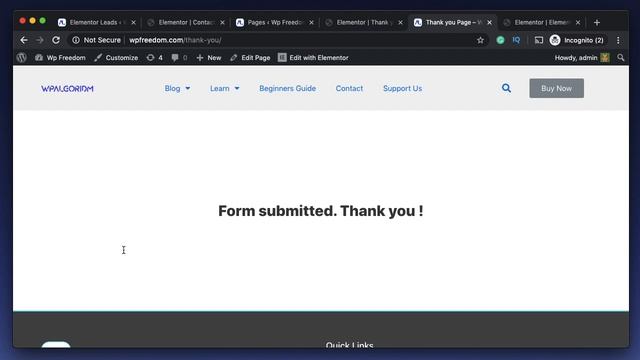This screenshot has height=360, width=640.
Task: Close the Thank you Page tab
Action: click(489, 22)
